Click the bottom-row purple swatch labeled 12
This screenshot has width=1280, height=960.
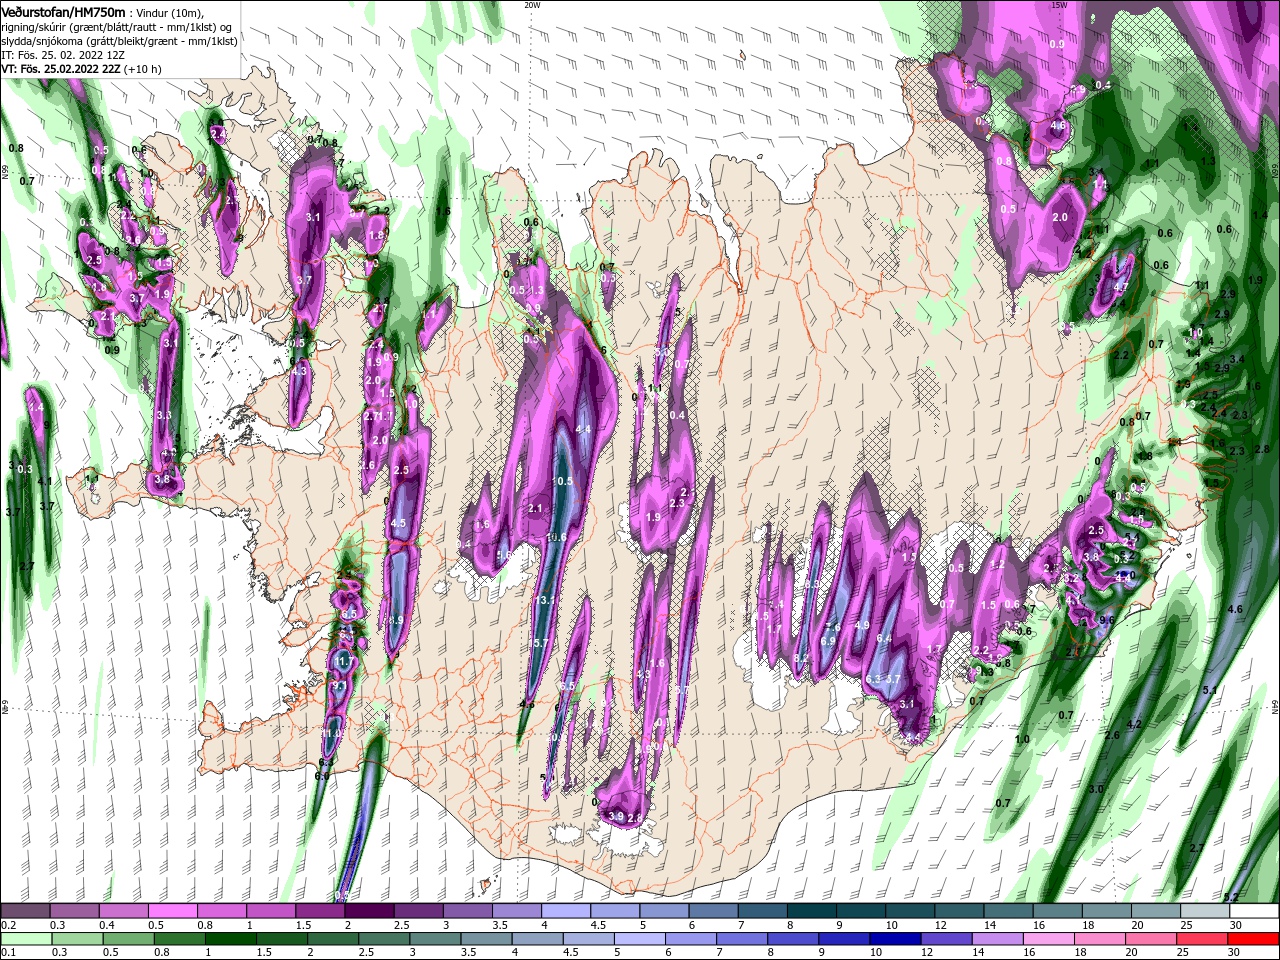point(945,939)
